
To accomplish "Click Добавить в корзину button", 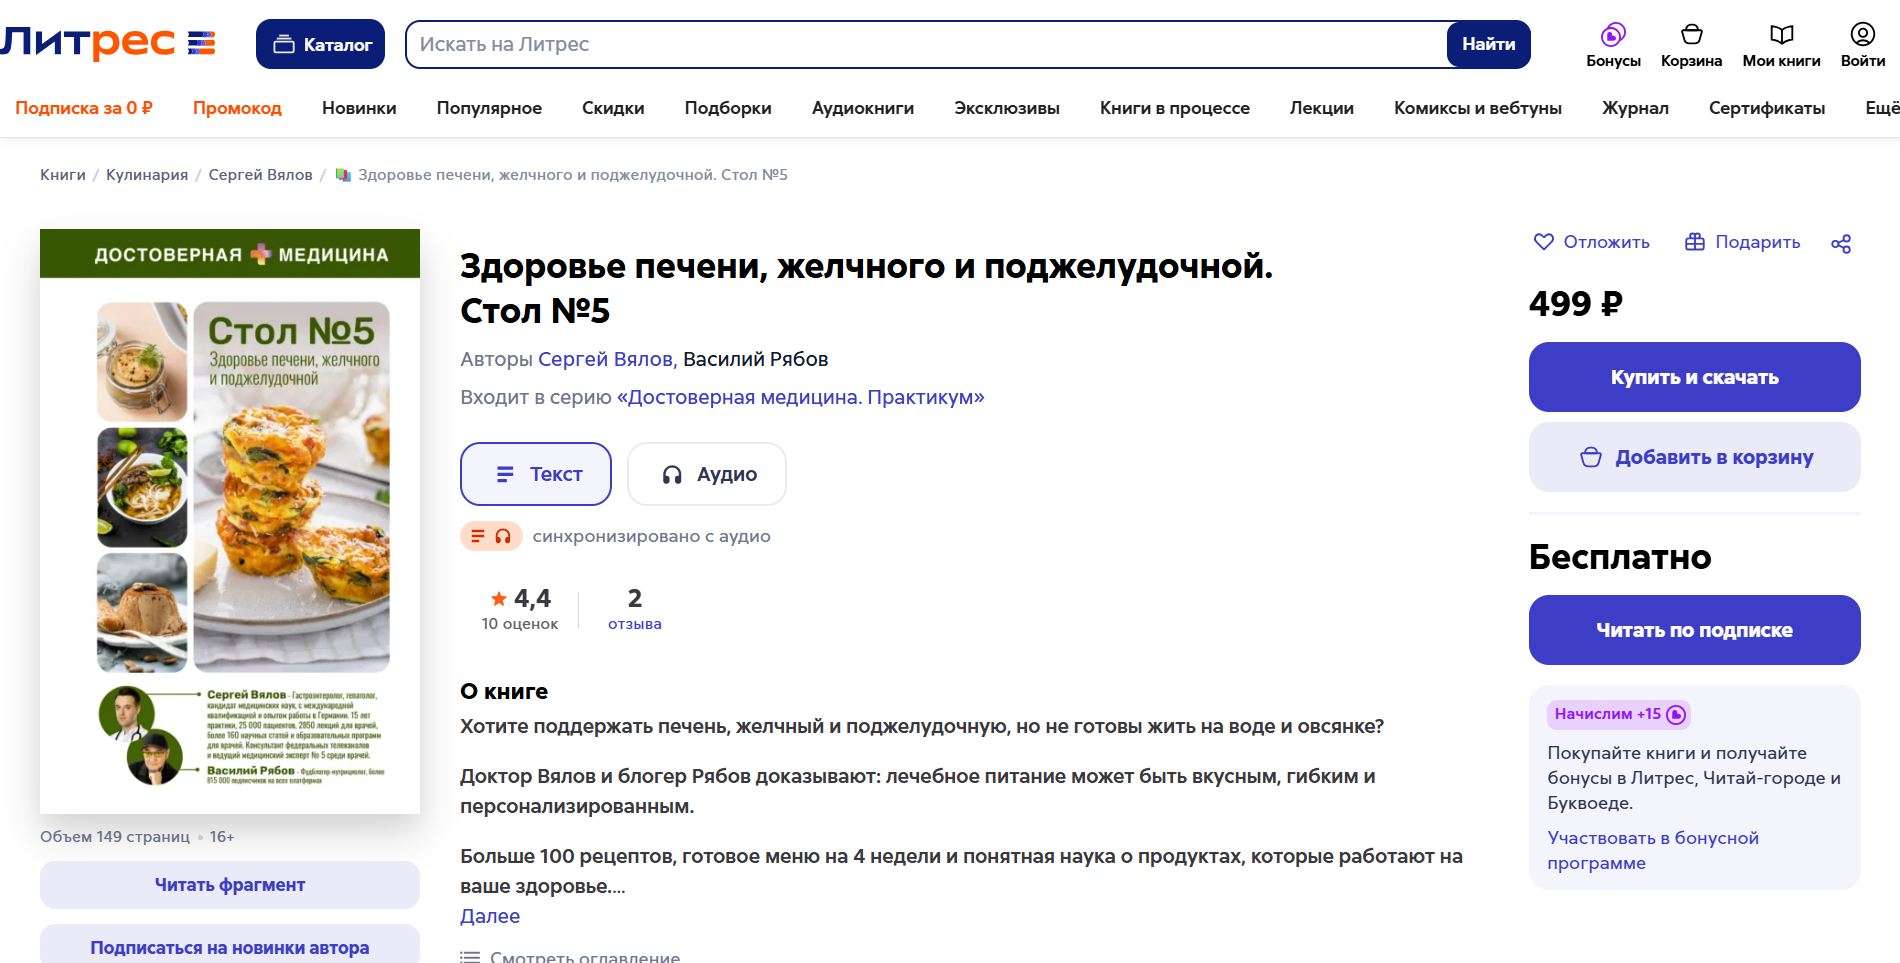I will click(x=1694, y=457).
